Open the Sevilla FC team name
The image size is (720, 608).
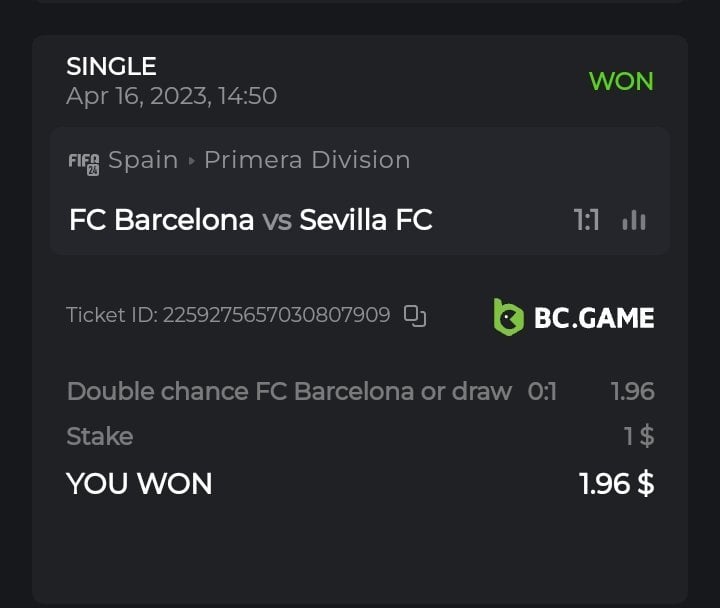tap(365, 220)
